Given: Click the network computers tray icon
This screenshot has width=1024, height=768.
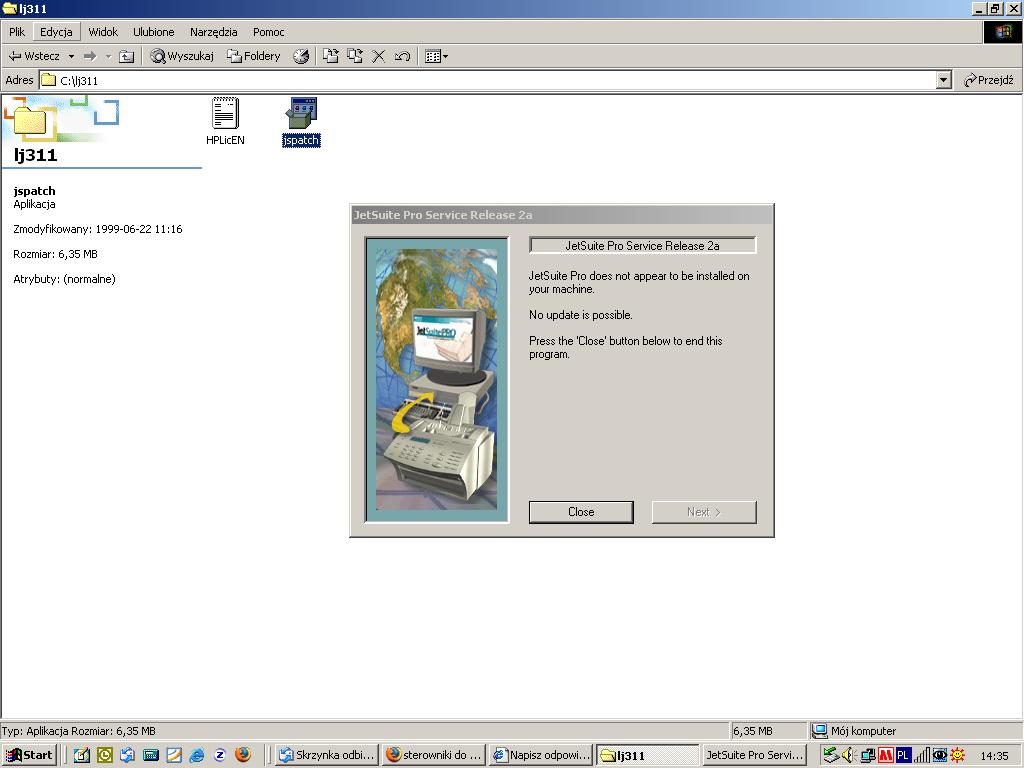Looking at the screenshot, I should [867, 755].
